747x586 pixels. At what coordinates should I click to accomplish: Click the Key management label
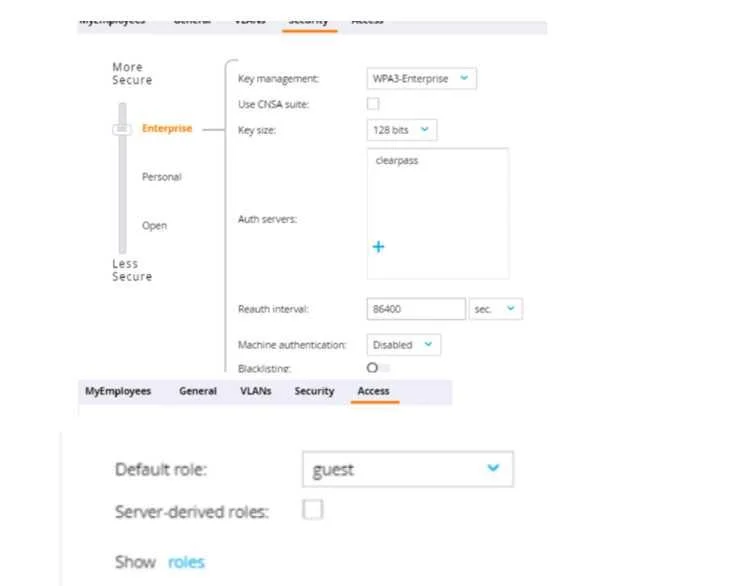[x=279, y=79]
